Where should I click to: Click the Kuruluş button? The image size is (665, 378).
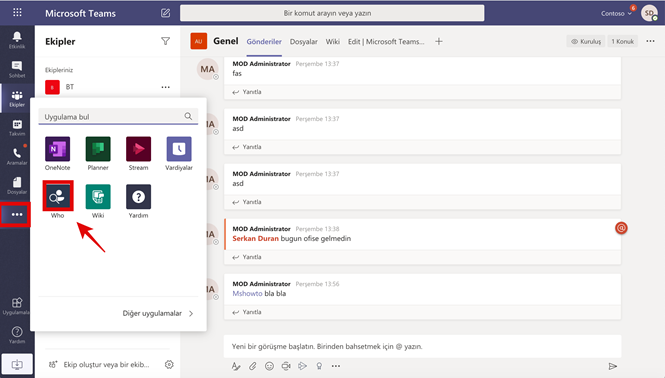click(x=586, y=41)
